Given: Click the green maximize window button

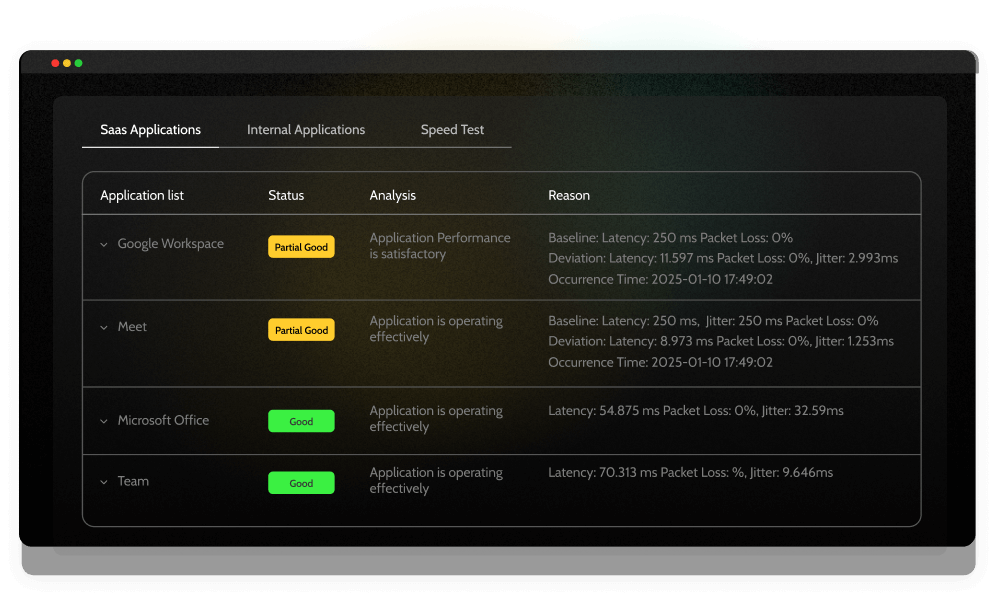Looking at the screenshot, I should (79, 63).
